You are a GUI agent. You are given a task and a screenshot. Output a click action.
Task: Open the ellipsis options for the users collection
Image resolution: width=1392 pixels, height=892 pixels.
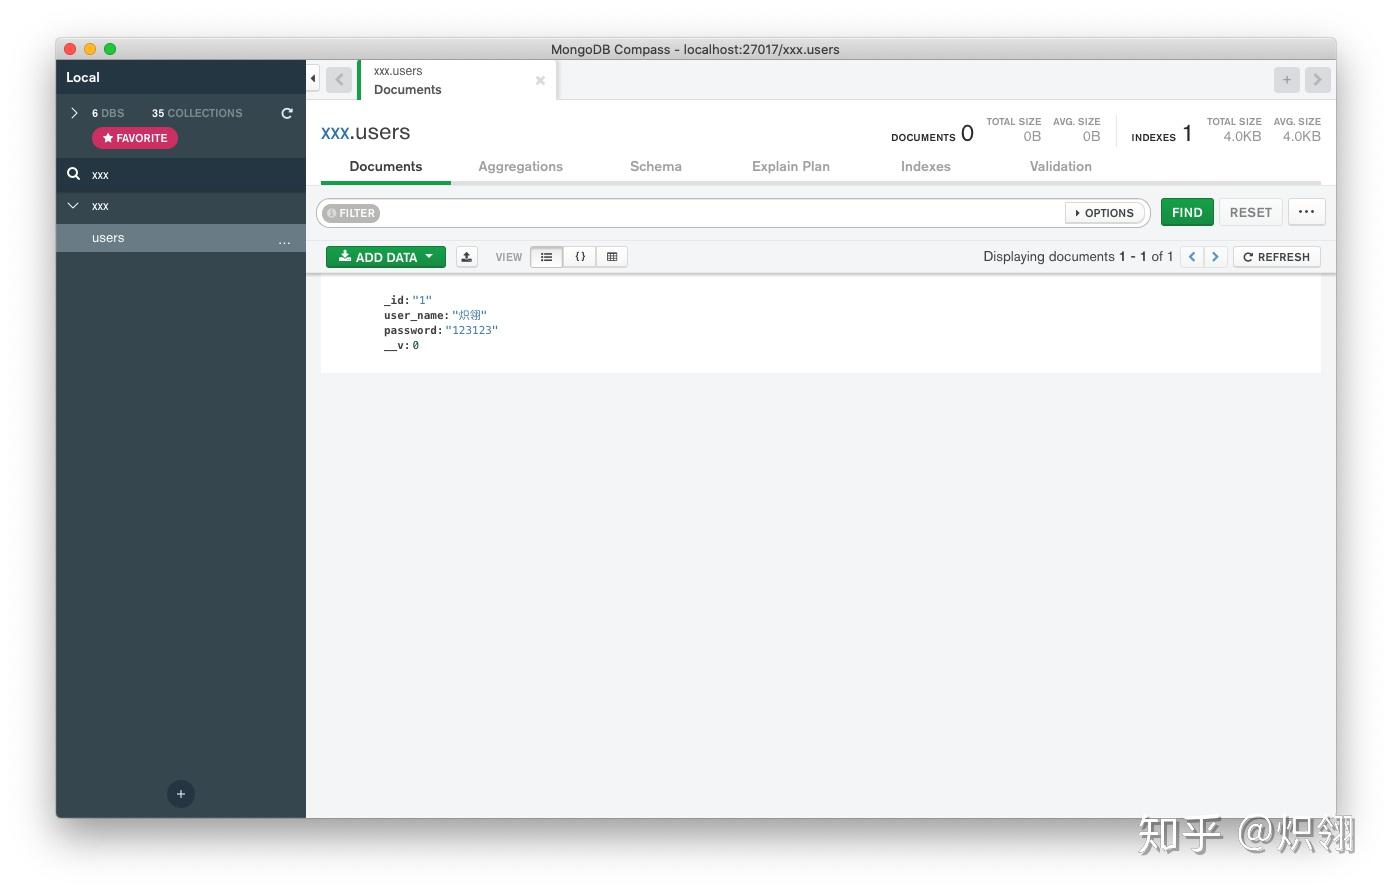[285, 240]
